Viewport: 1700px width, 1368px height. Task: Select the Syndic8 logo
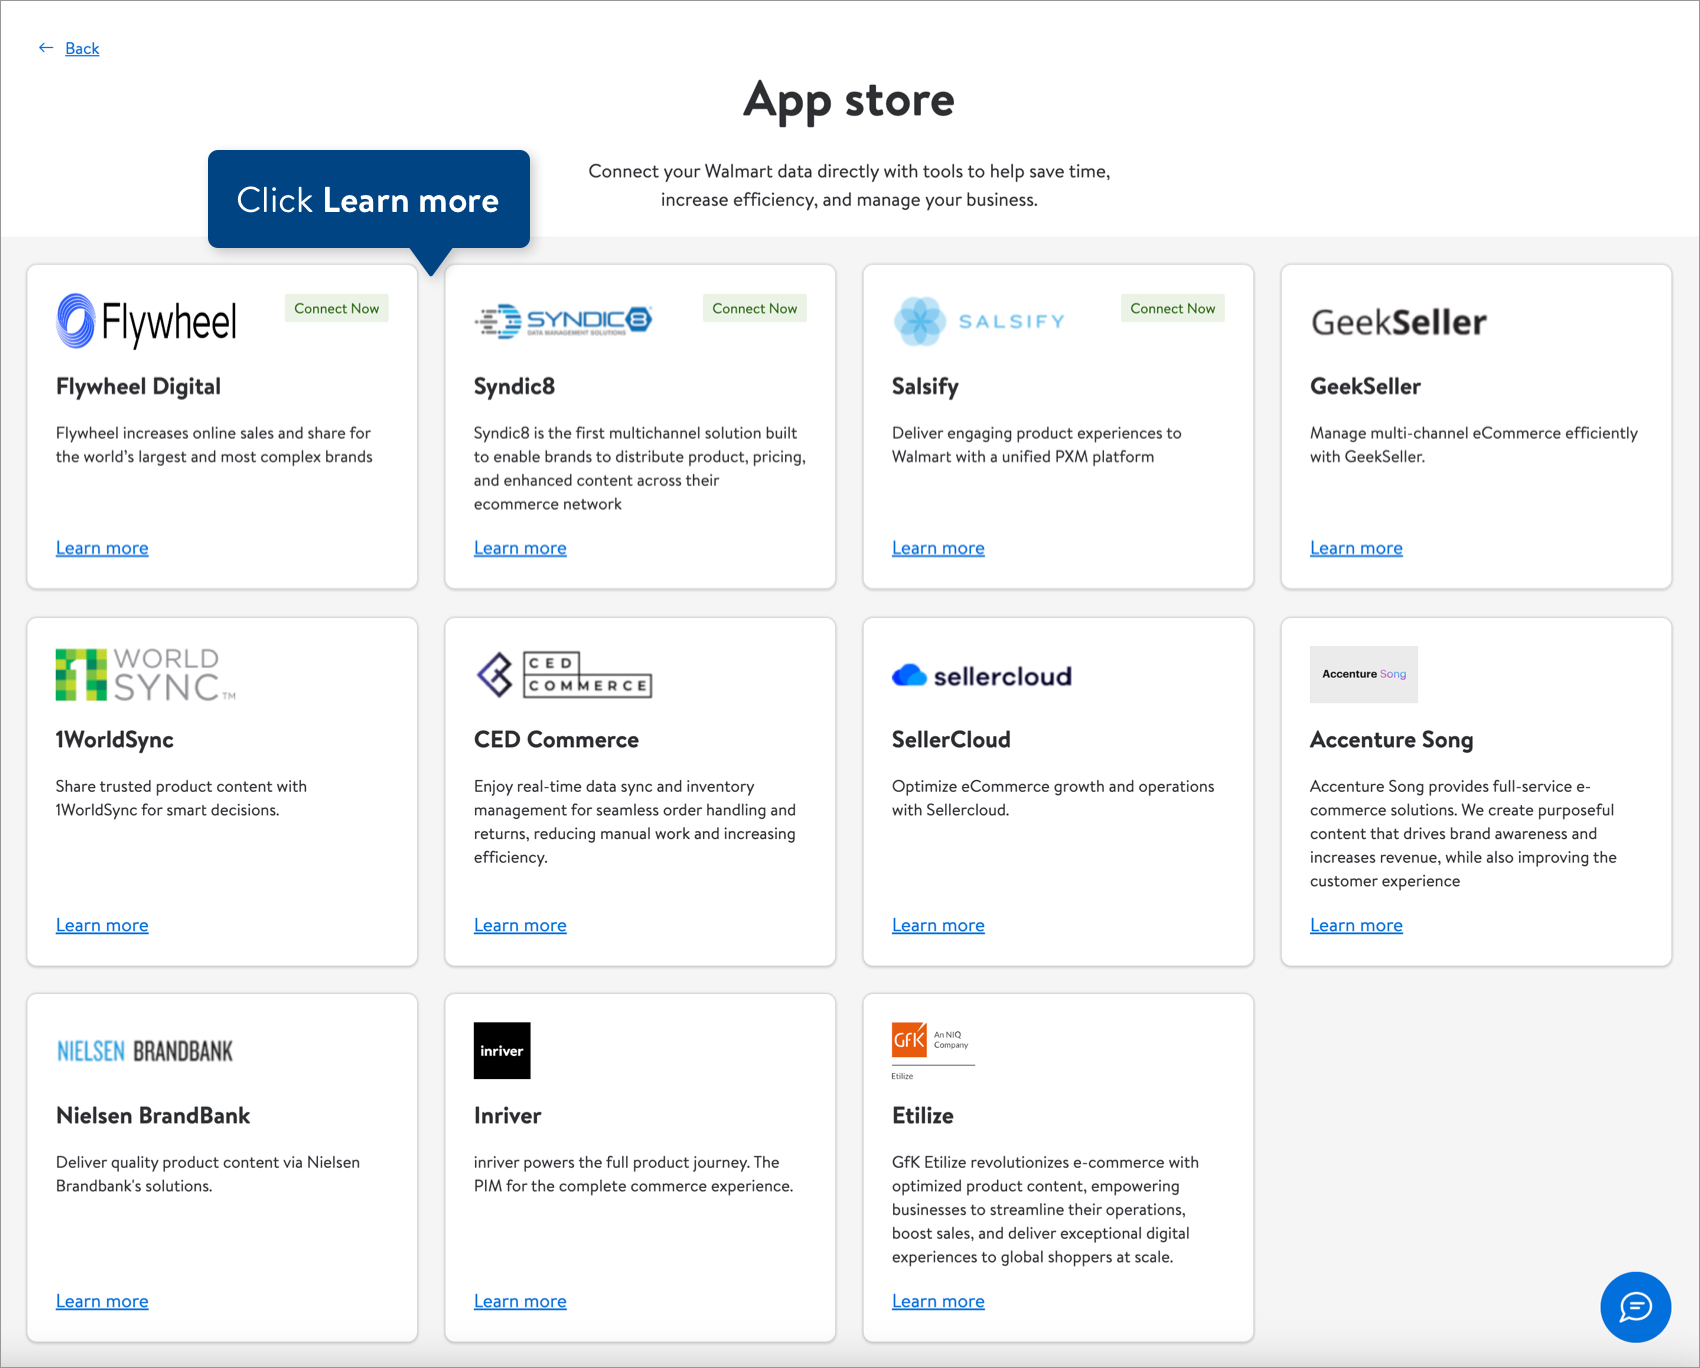pyautogui.click(x=564, y=318)
